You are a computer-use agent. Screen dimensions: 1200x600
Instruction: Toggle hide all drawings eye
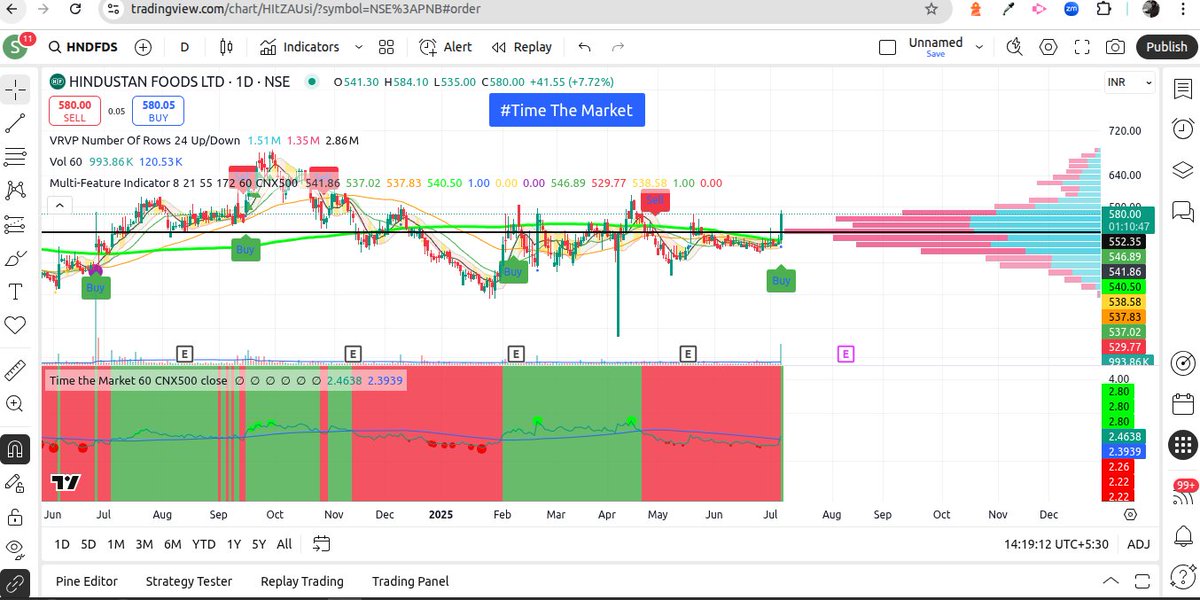click(15, 549)
